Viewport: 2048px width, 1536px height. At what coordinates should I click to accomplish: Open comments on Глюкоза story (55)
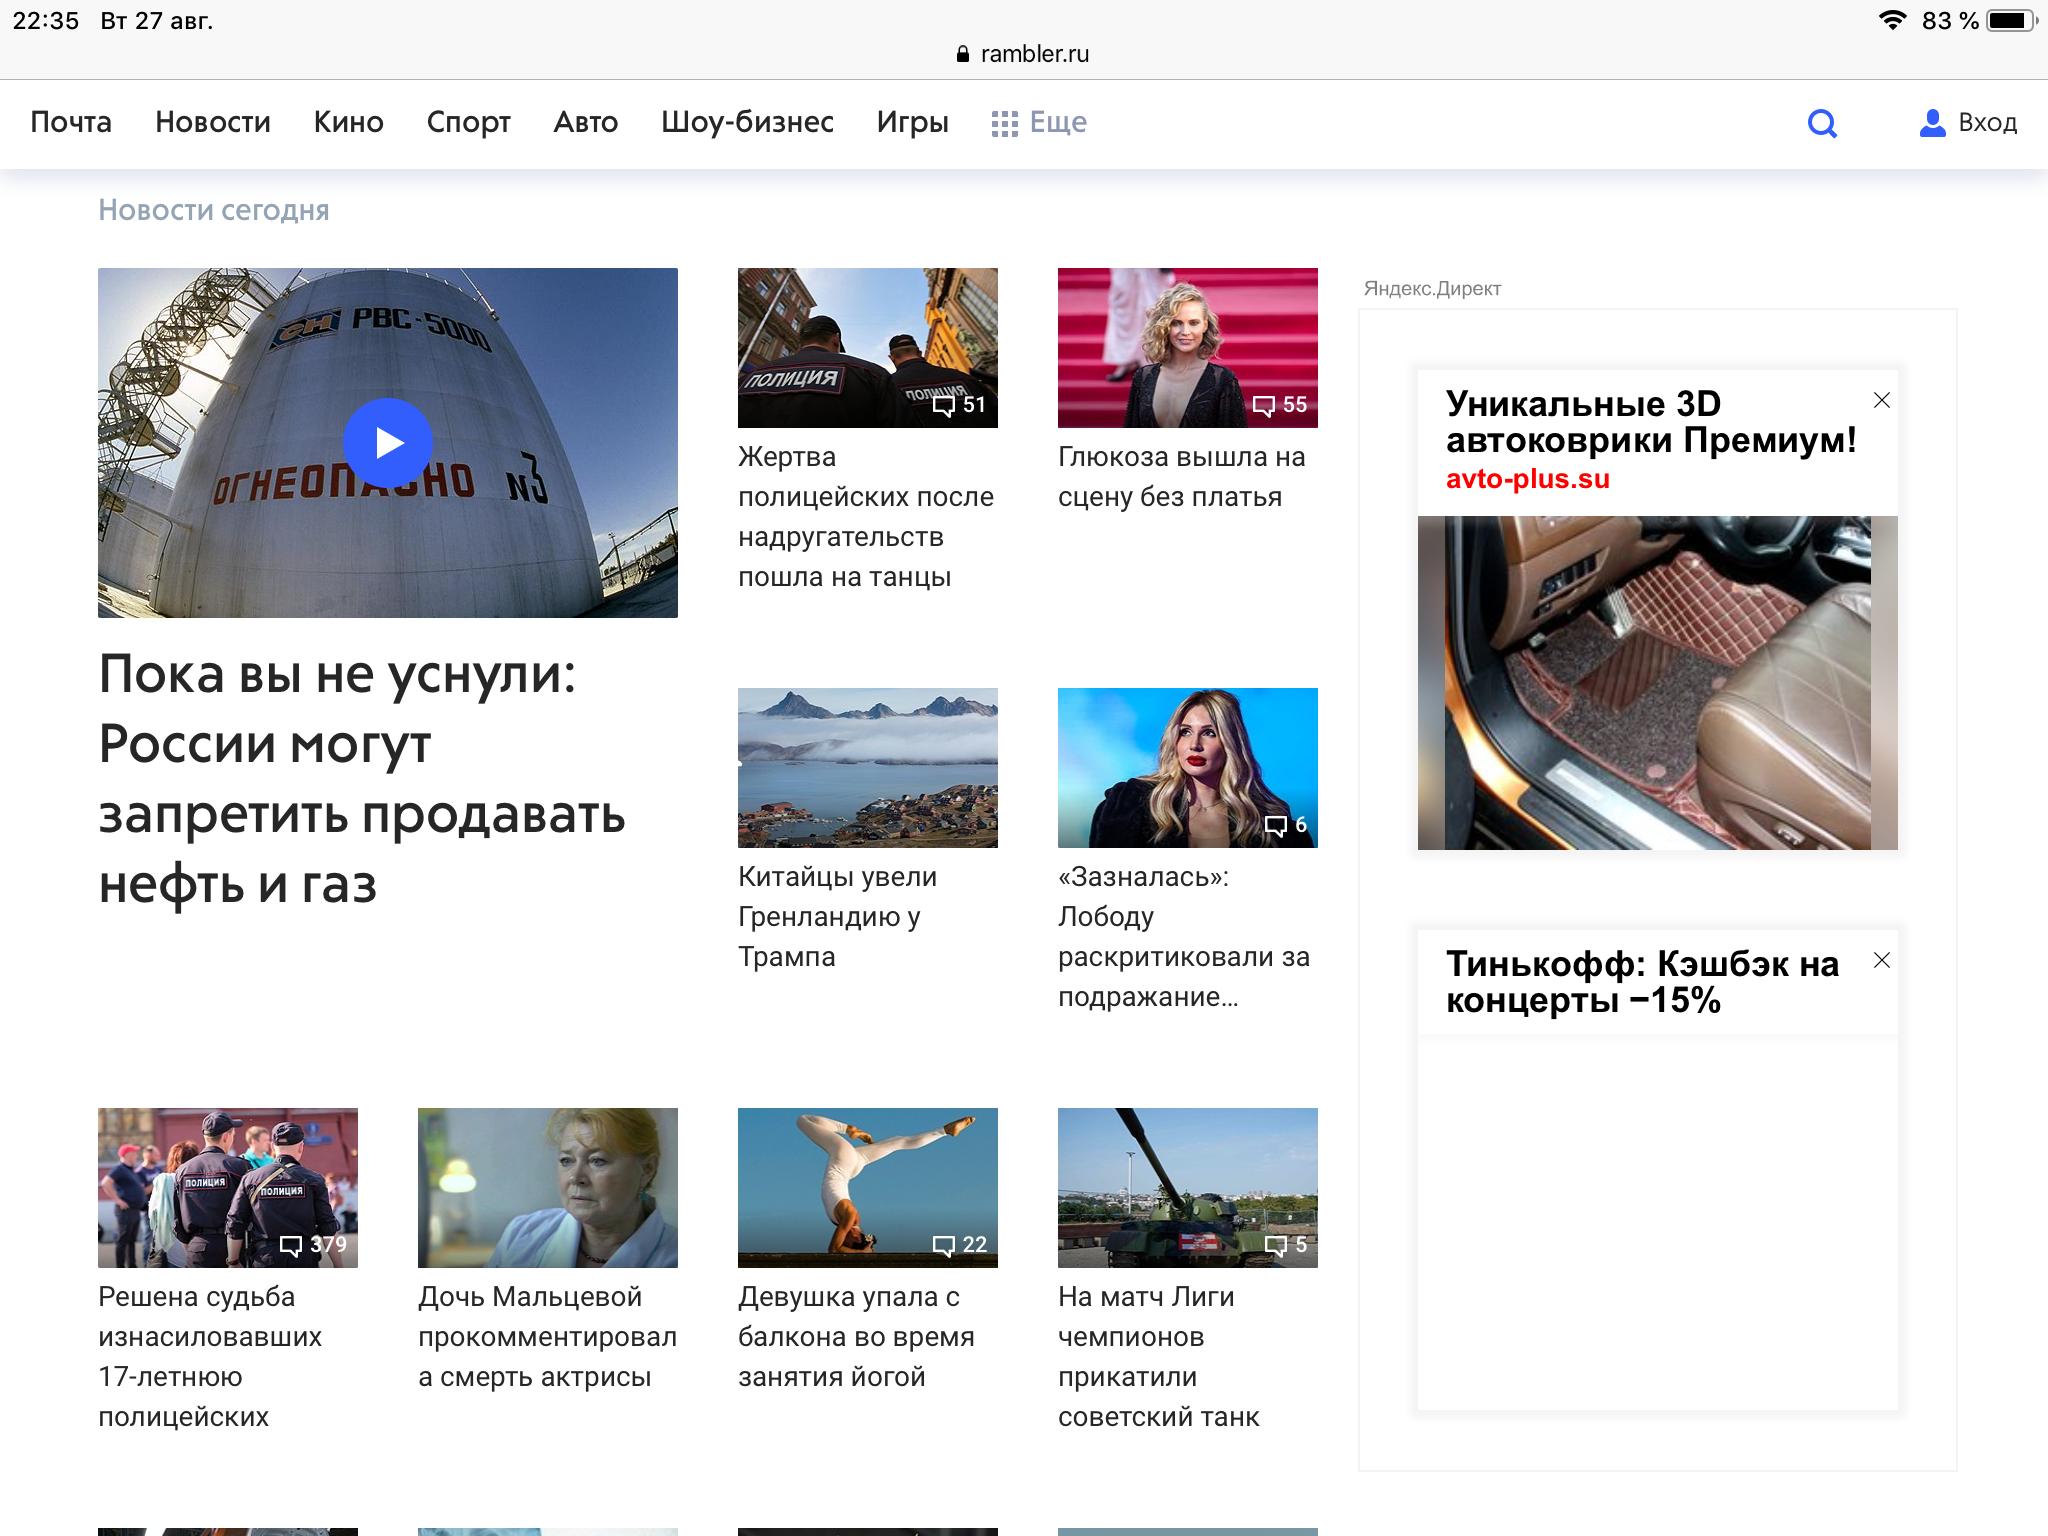[x=1280, y=404]
